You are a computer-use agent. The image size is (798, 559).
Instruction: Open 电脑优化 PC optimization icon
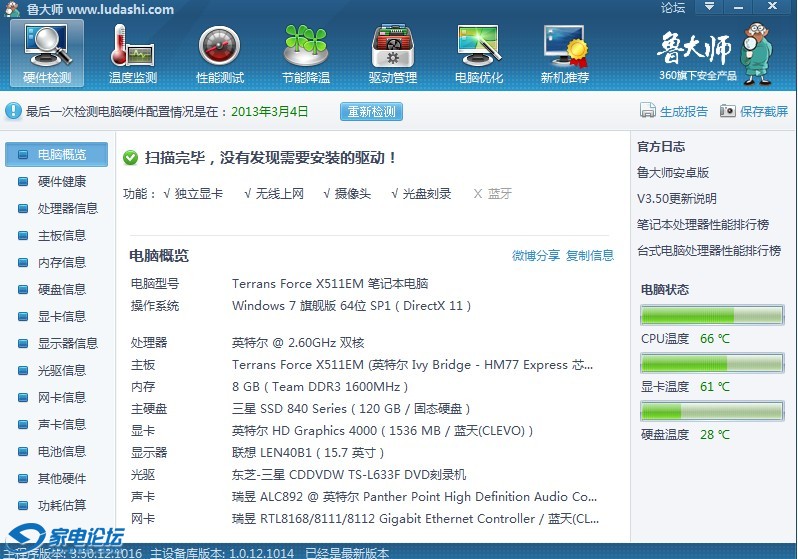[478, 53]
